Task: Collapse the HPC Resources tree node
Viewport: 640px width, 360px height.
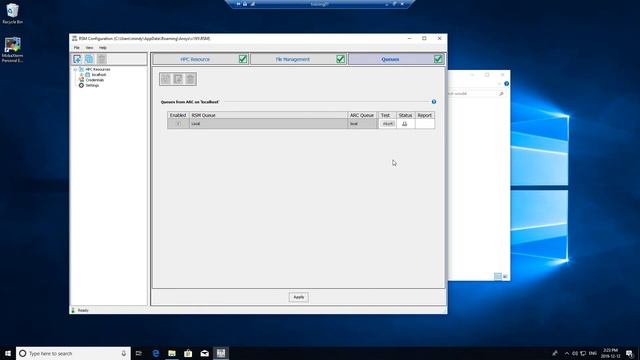Action: pyautogui.click(x=76, y=69)
